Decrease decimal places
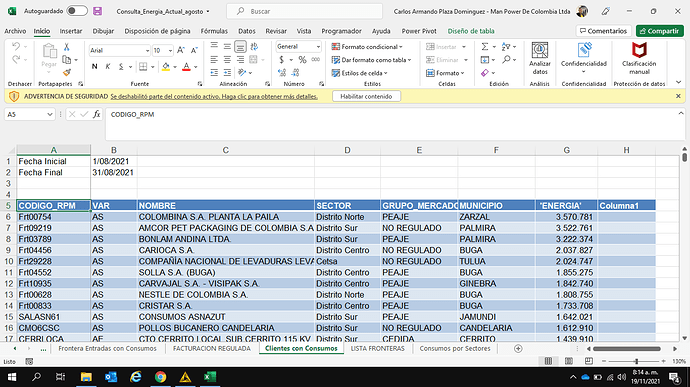The width and height of the screenshot is (690, 387). pos(295,73)
